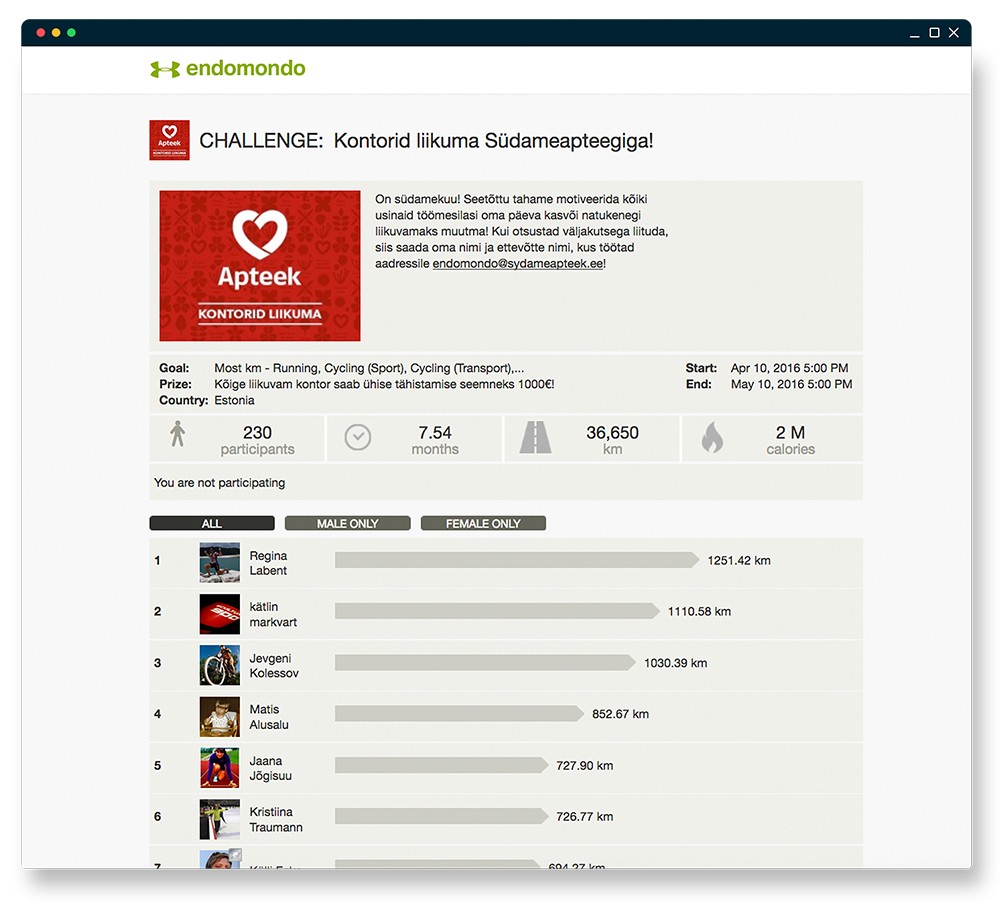Click the name Jevgeni Kolessov

click(x=274, y=665)
